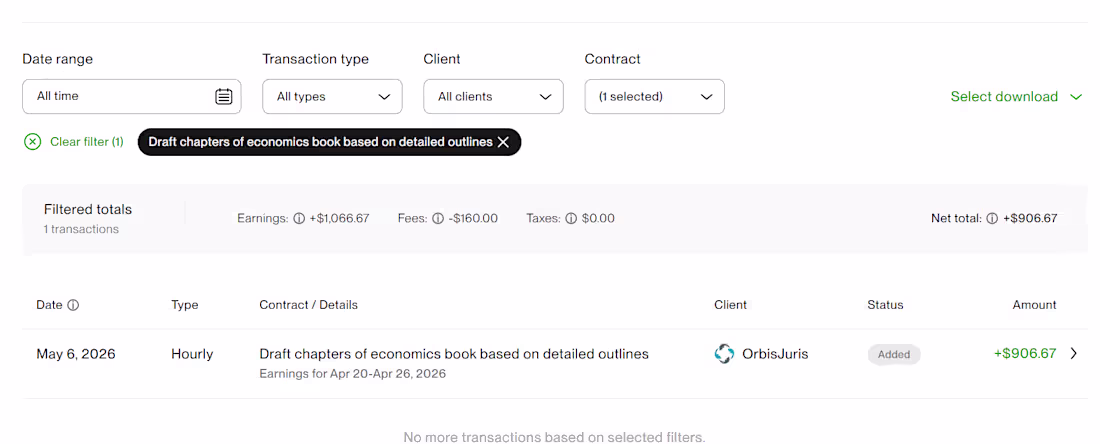Click the Clear filter circle-x icon

pyautogui.click(x=32, y=142)
